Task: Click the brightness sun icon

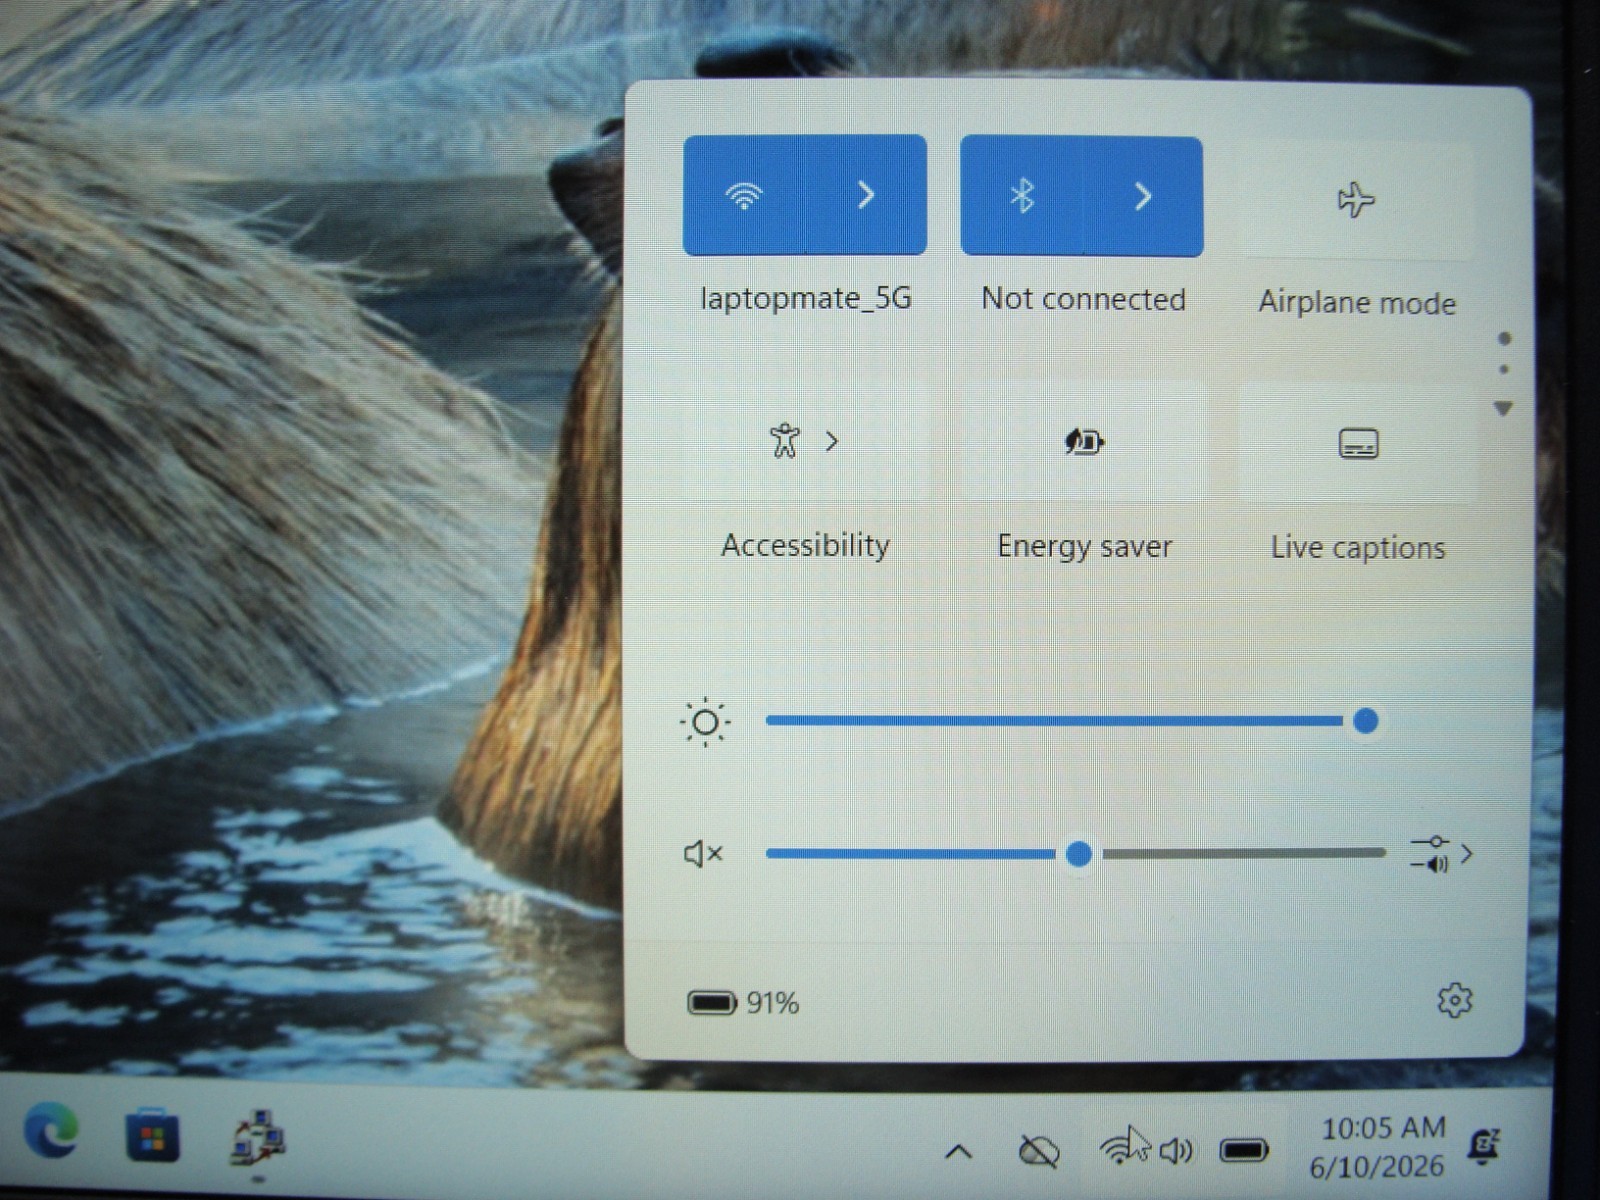Action: 705,721
